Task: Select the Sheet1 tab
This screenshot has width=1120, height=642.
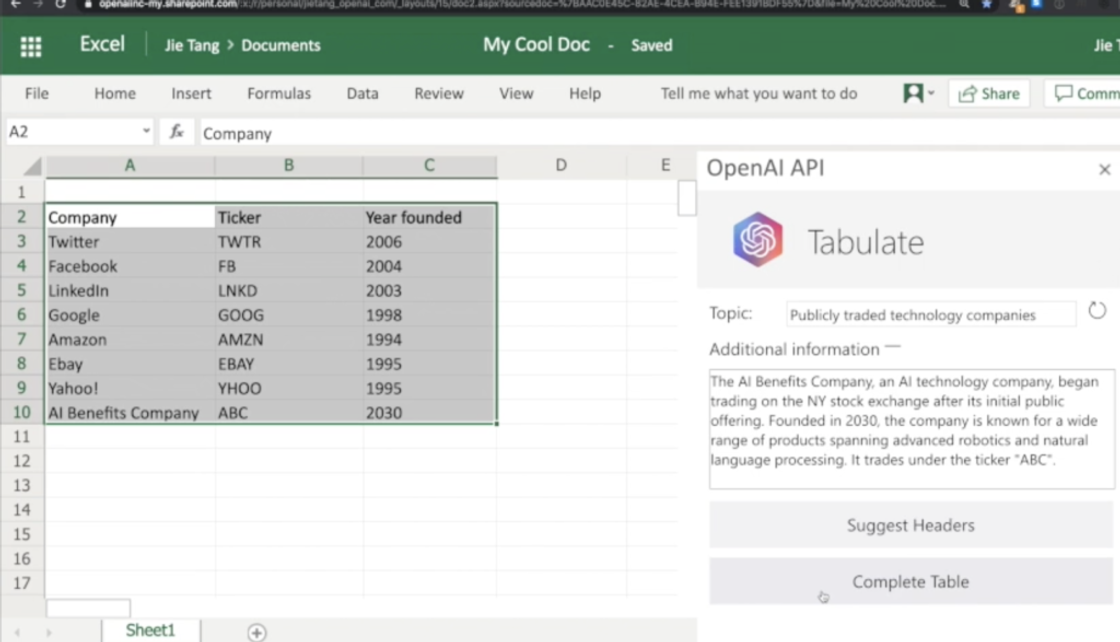Action: [150, 630]
